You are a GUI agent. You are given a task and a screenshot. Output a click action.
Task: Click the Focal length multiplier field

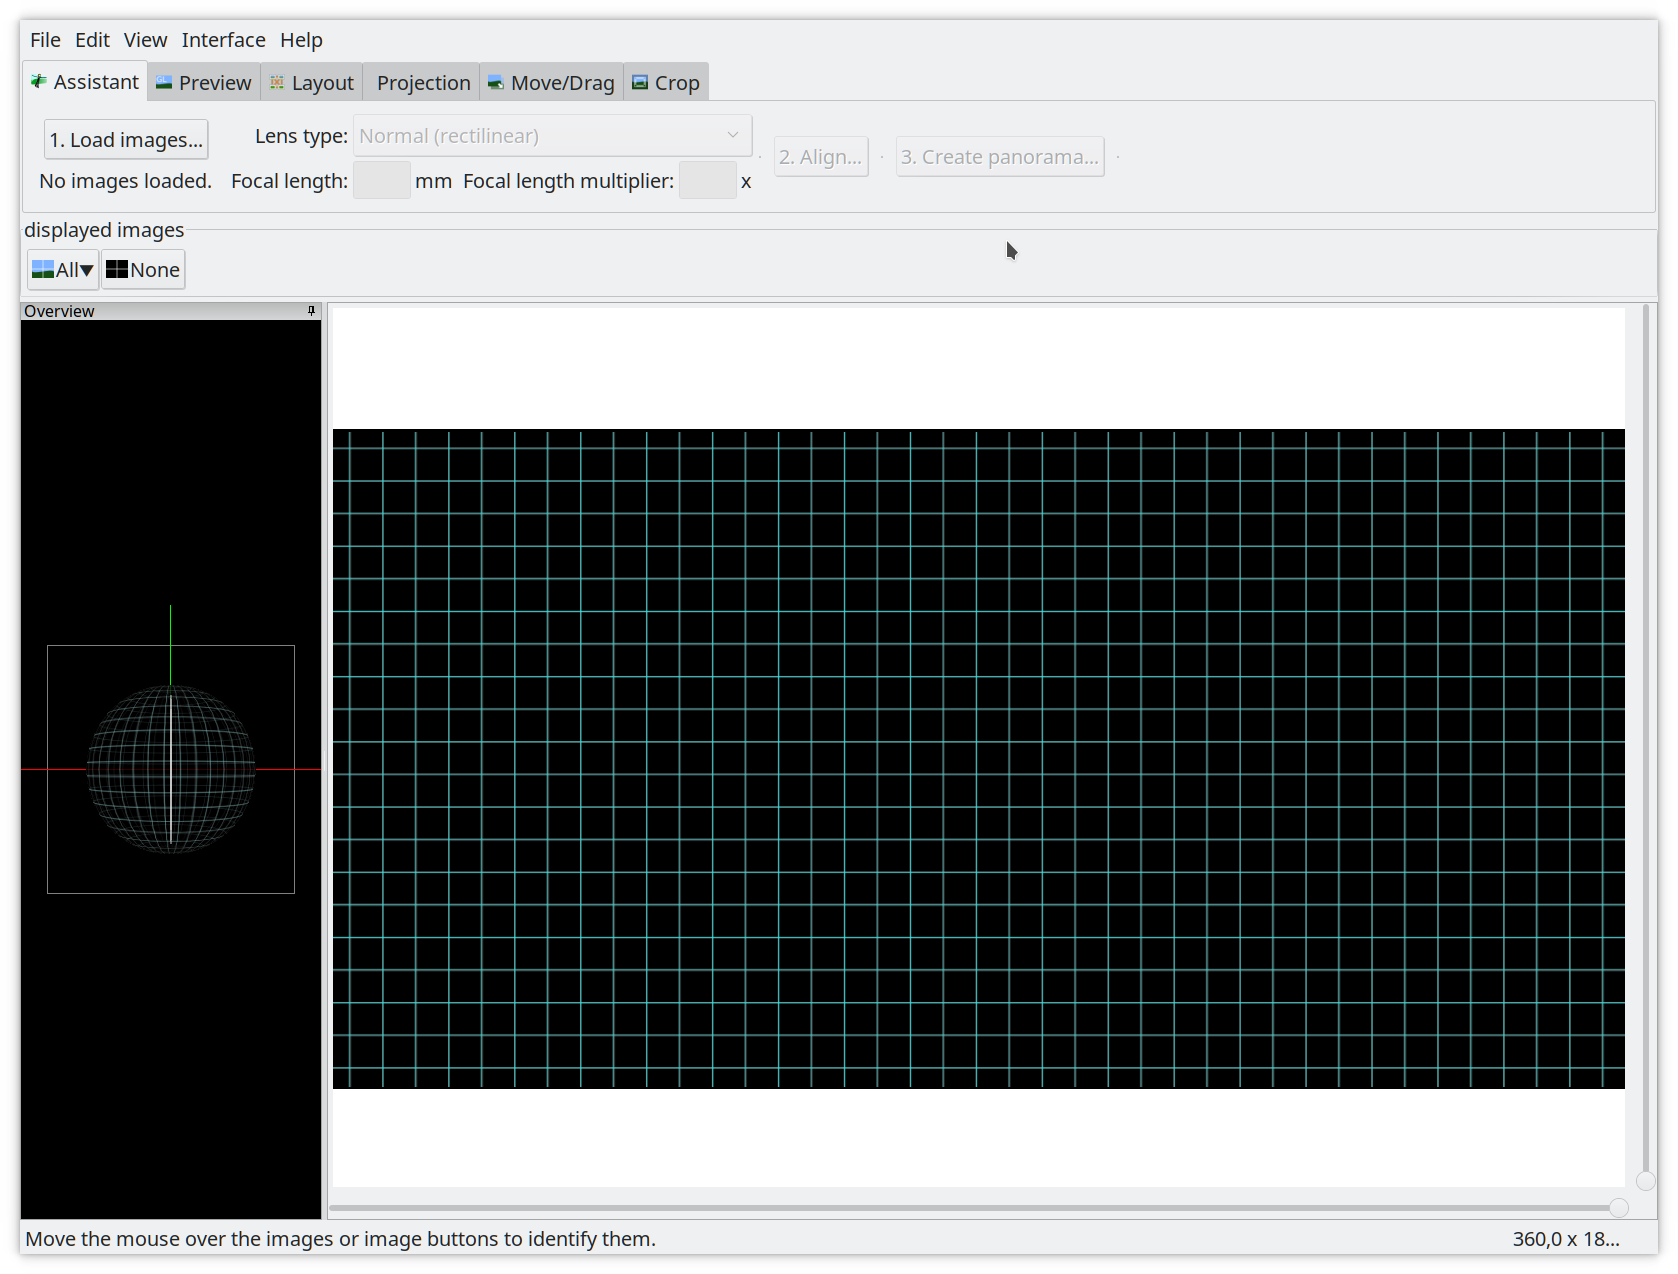tap(708, 181)
